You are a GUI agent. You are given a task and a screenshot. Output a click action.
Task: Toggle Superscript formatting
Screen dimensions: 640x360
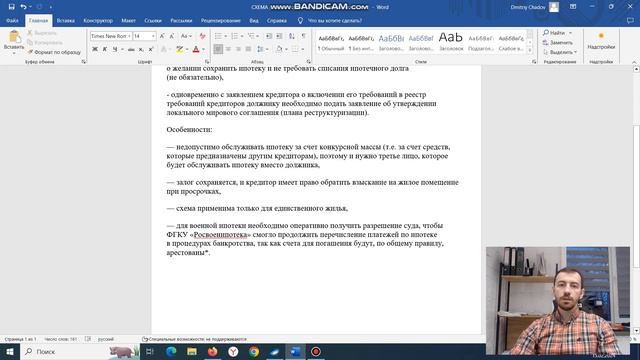pyautogui.click(x=151, y=49)
